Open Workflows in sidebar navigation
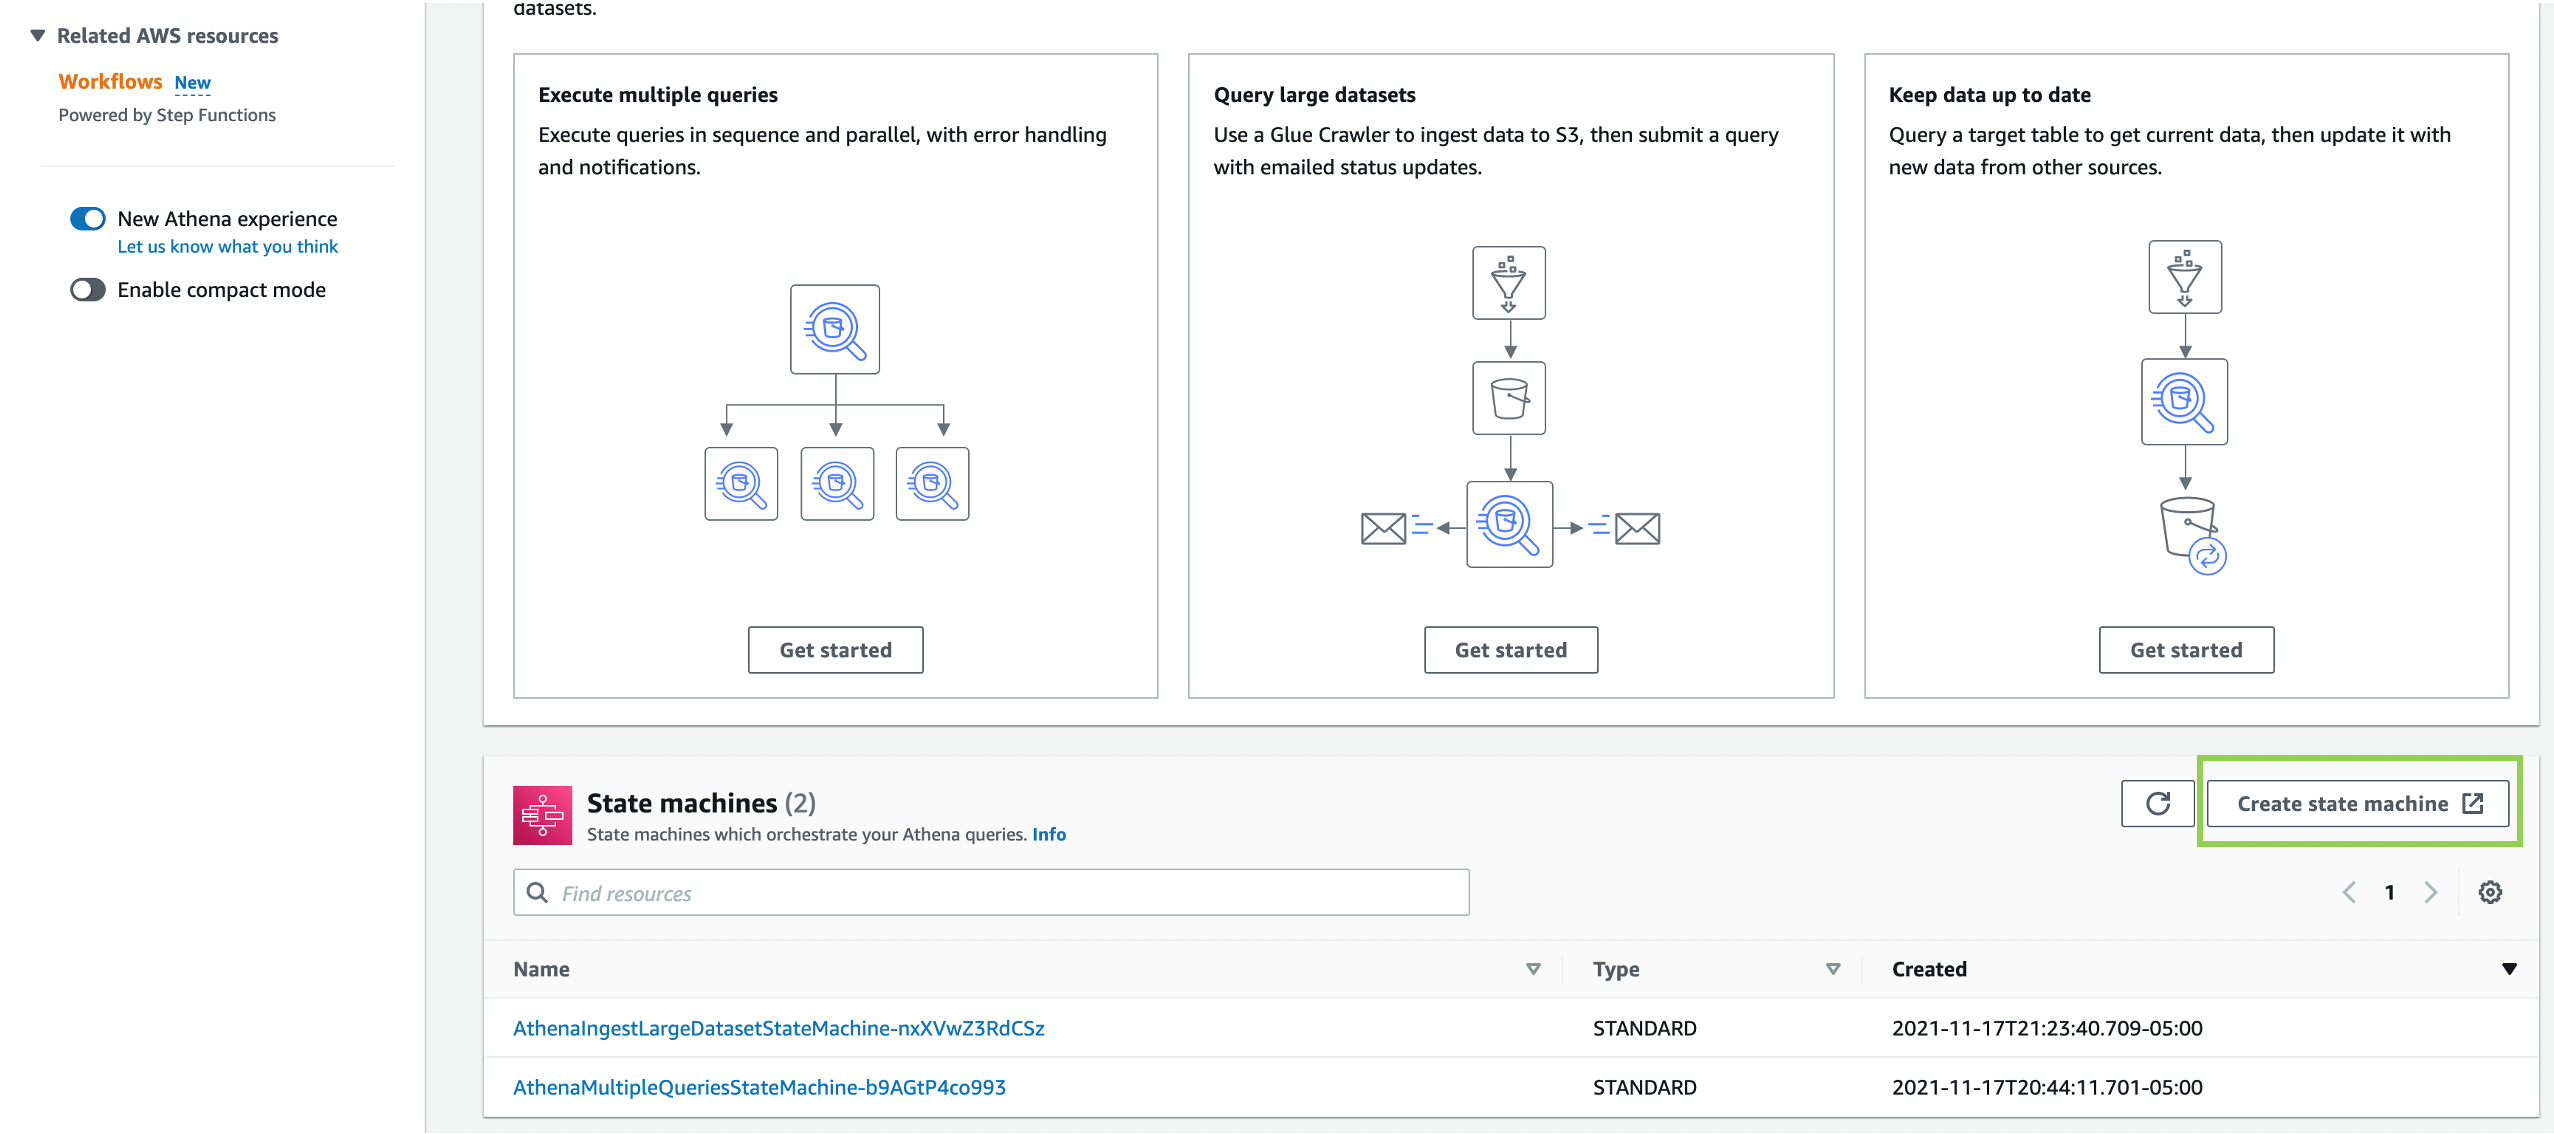Image resolution: width=2554 pixels, height=1134 pixels. [110, 82]
